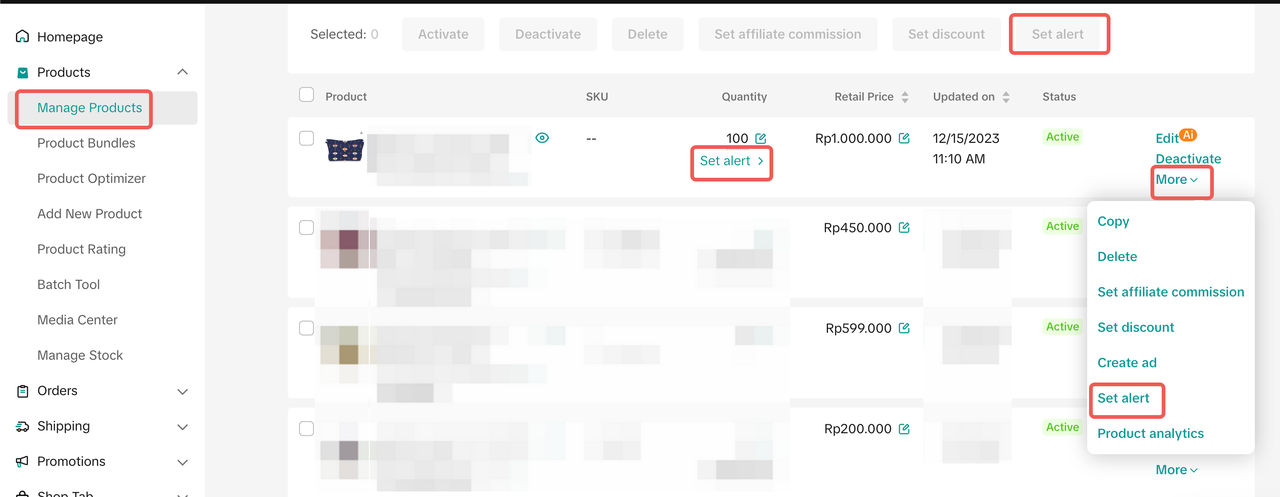Open More dropdown for first product
This screenshot has height=497, width=1280.
pos(1177,180)
